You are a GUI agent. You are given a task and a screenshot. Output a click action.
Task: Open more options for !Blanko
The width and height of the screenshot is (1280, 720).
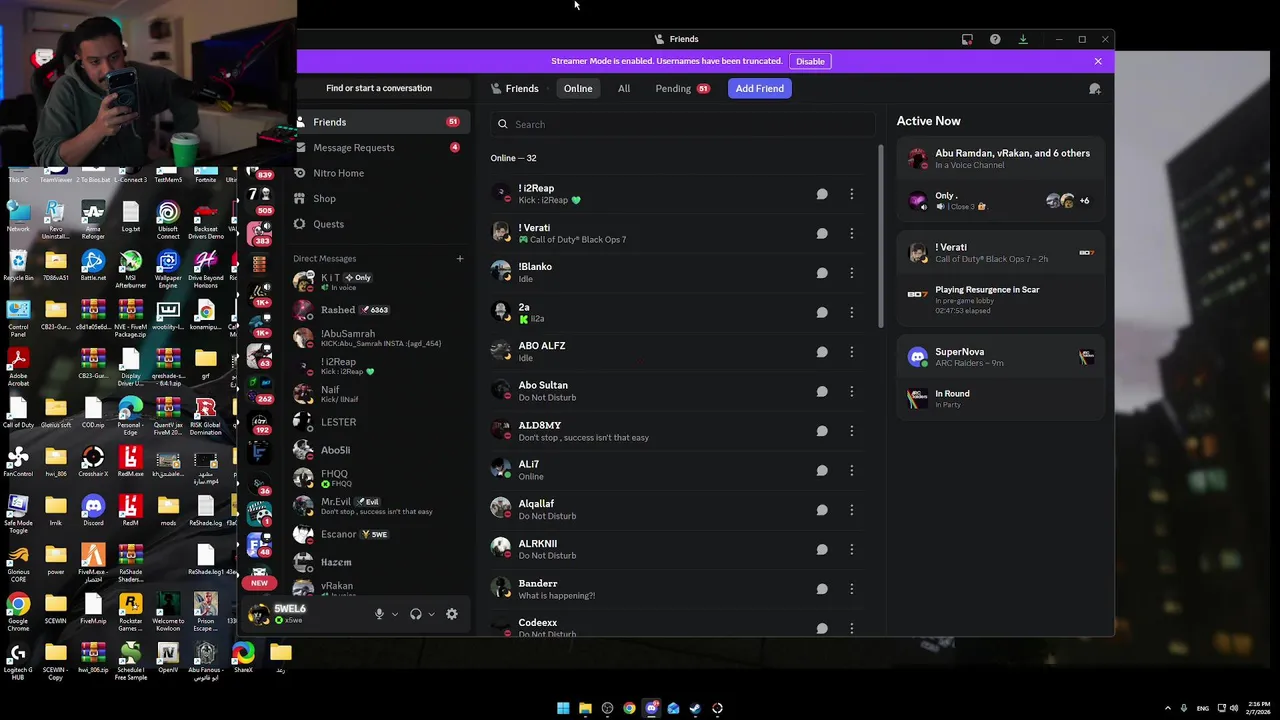point(852,273)
